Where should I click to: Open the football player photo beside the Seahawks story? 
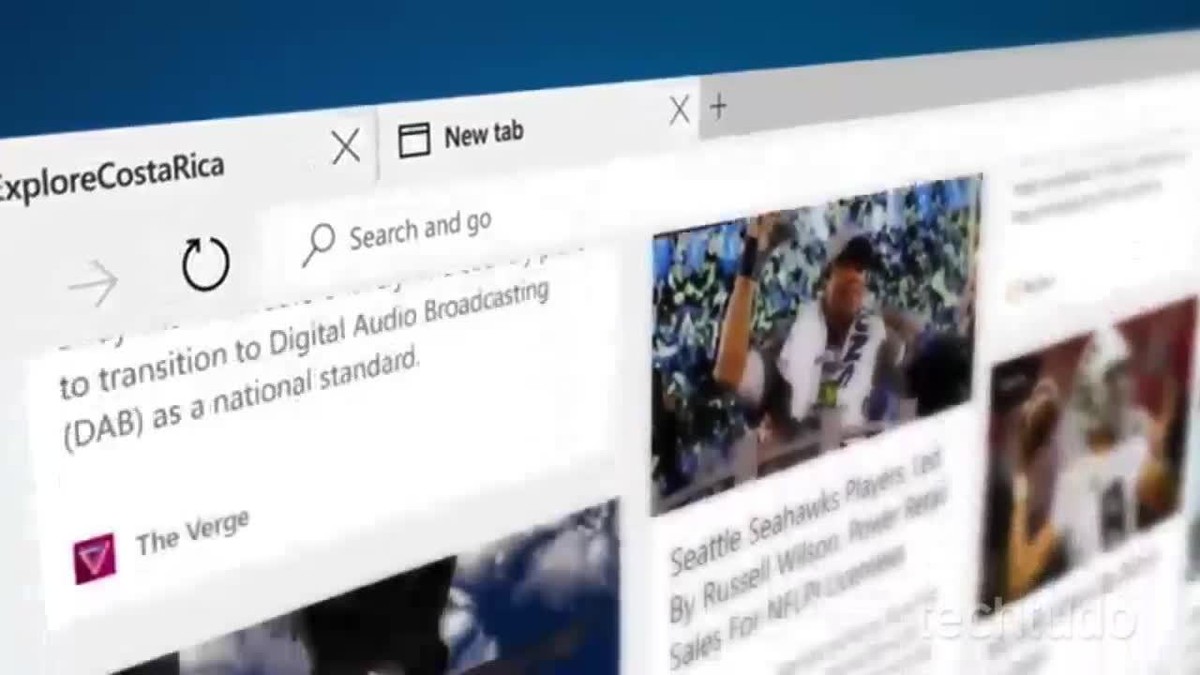(x=1090, y=455)
